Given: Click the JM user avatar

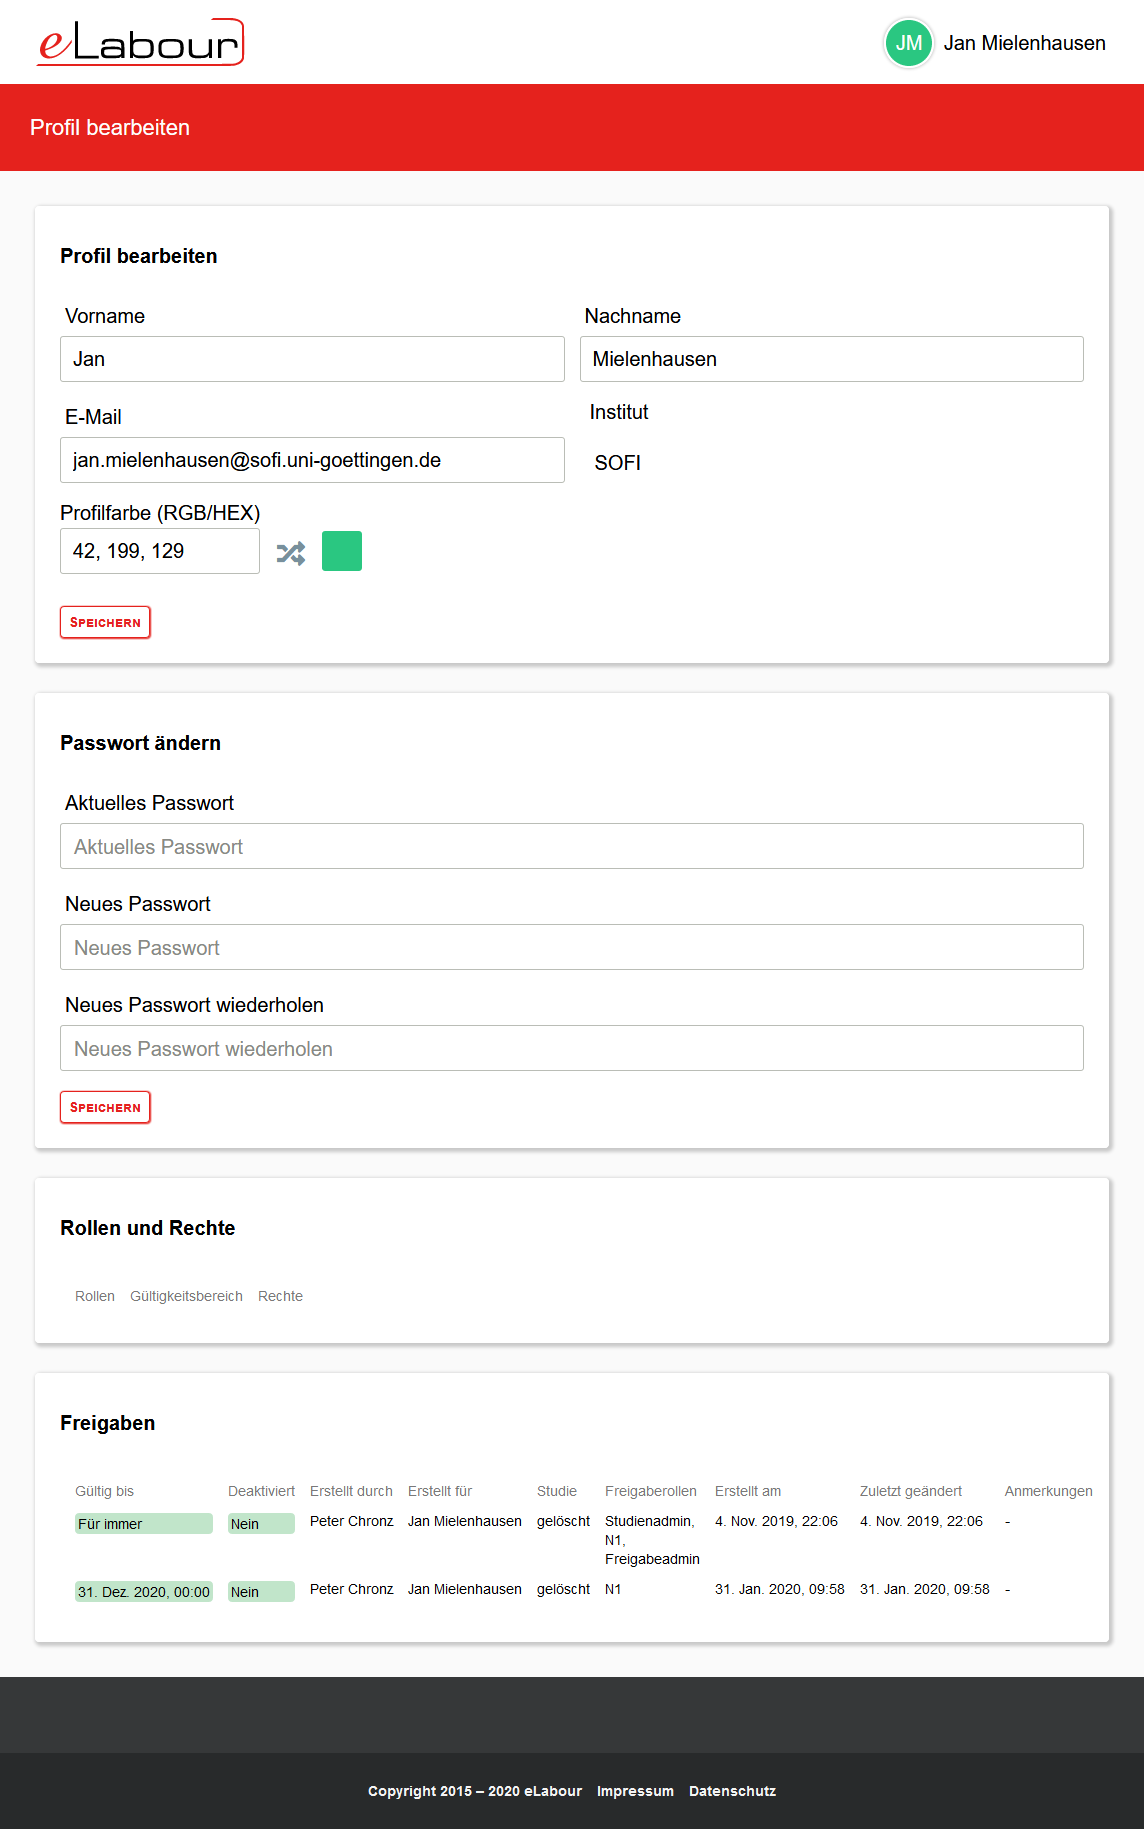Looking at the screenshot, I should tap(908, 43).
